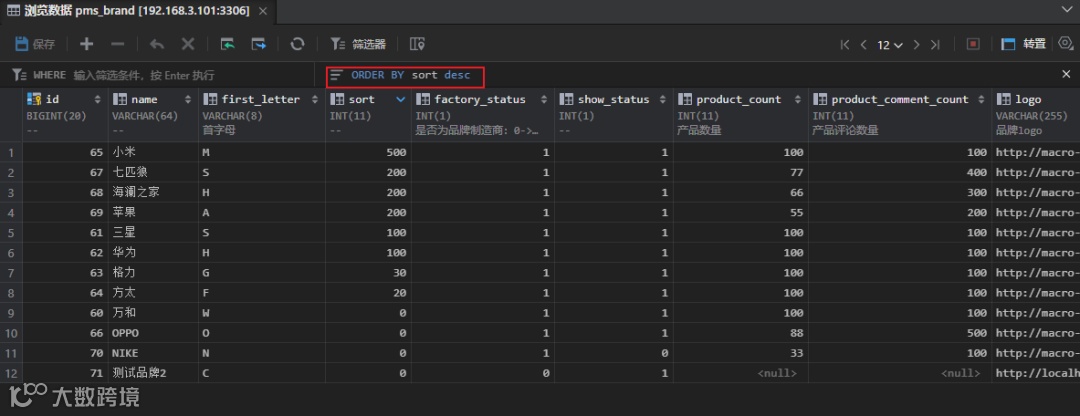This screenshot has width=1080, height=416.
Task: Select row number 5 header
Action: pos(11,233)
